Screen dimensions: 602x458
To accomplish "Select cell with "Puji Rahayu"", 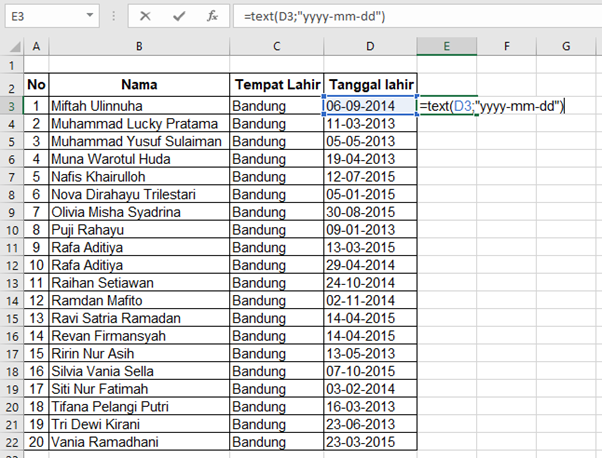I will 139,230.
